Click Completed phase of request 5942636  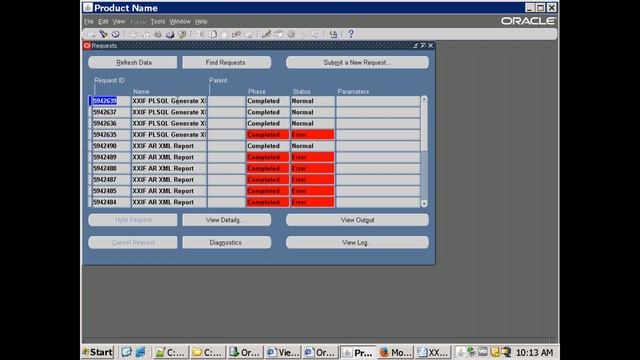click(x=267, y=123)
